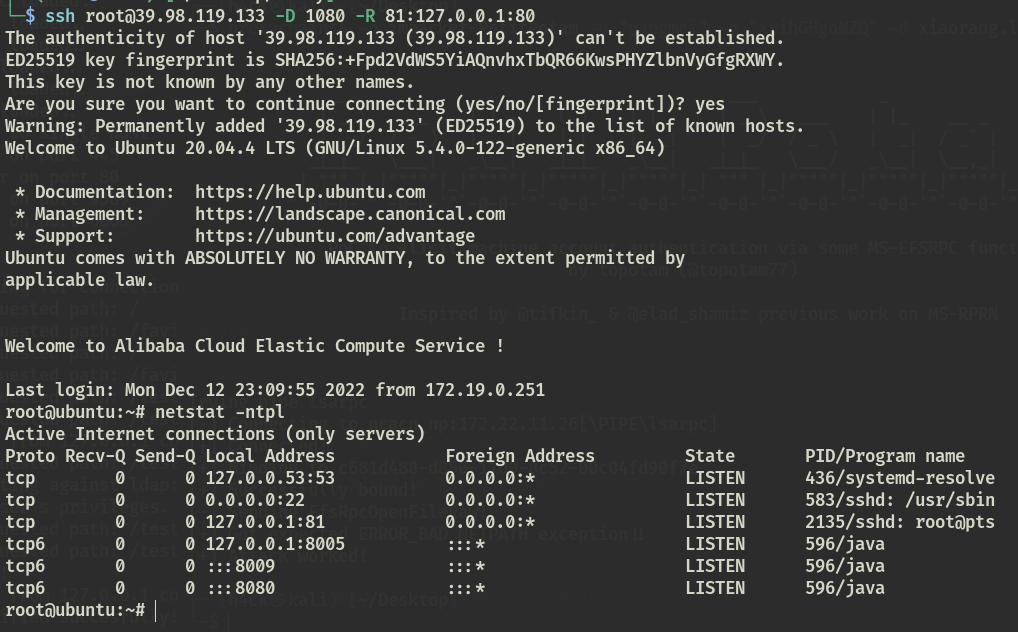This screenshot has height=632, width=1018.
Task: Click the Last login IP 172.19.0.251
Action: 485,390
